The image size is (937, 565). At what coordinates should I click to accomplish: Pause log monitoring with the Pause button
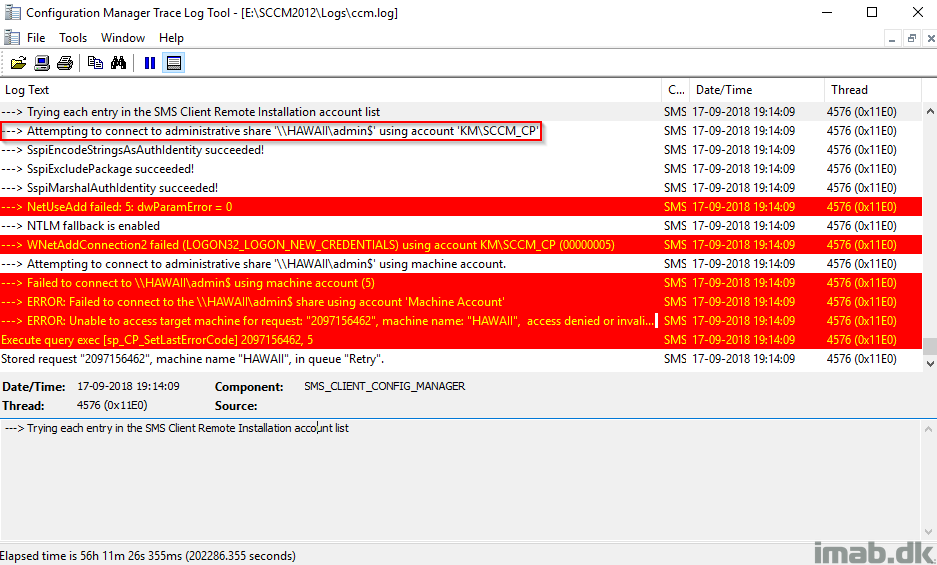pos(150,63)
